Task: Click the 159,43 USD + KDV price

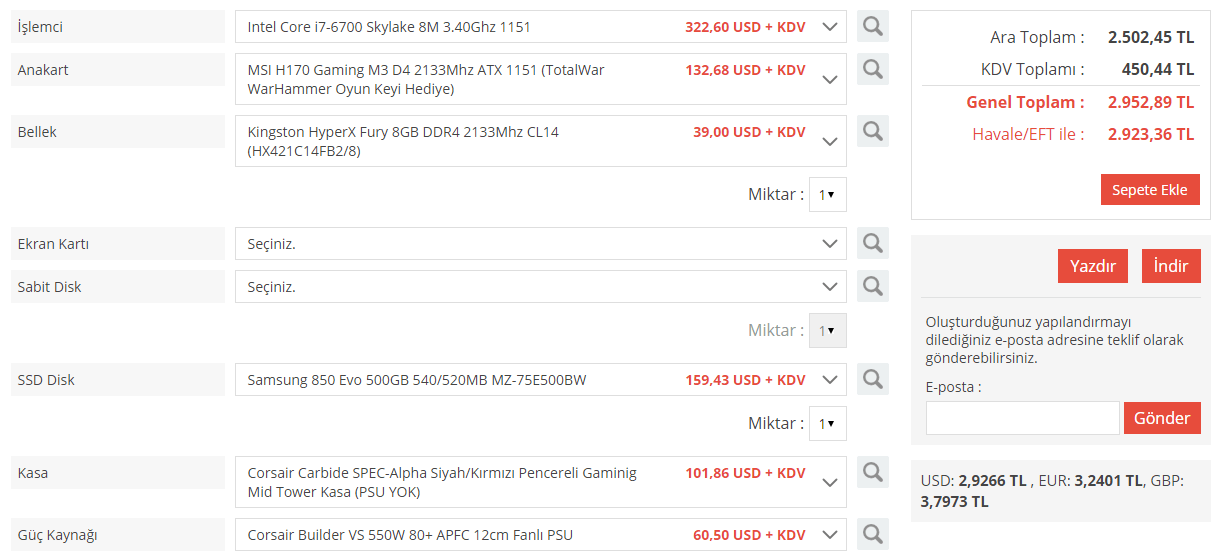Action: click(x=745, y=380)
